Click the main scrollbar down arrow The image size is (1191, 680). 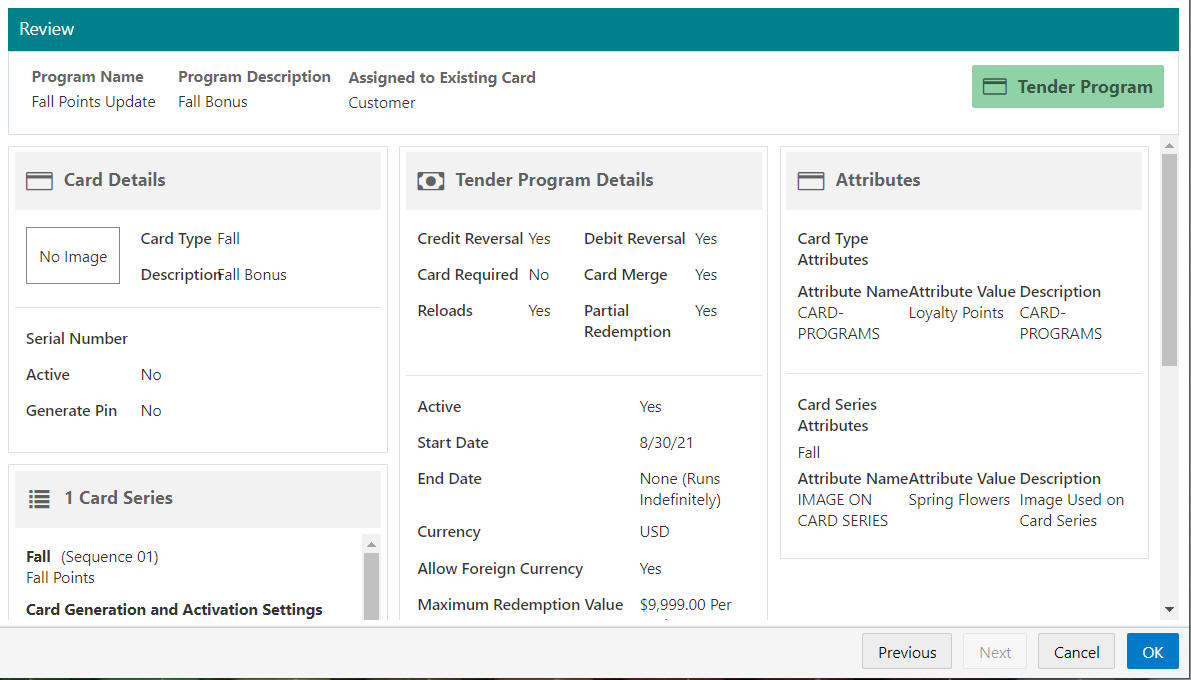click(1170, 609)
